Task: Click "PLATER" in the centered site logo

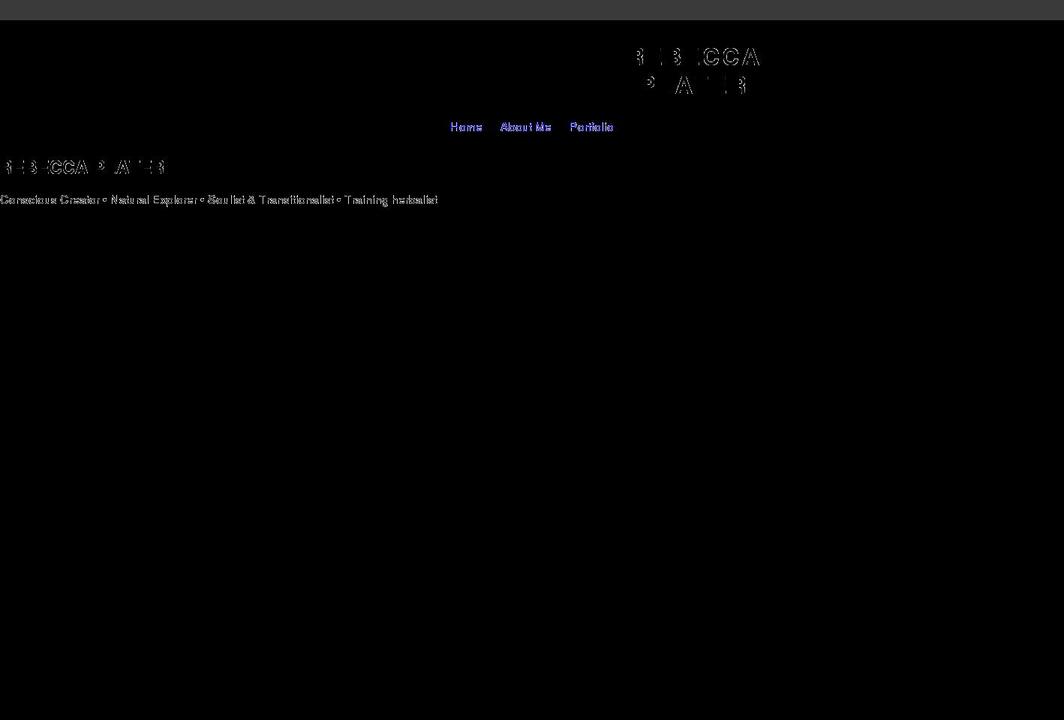Action: (x=697, y=86)
